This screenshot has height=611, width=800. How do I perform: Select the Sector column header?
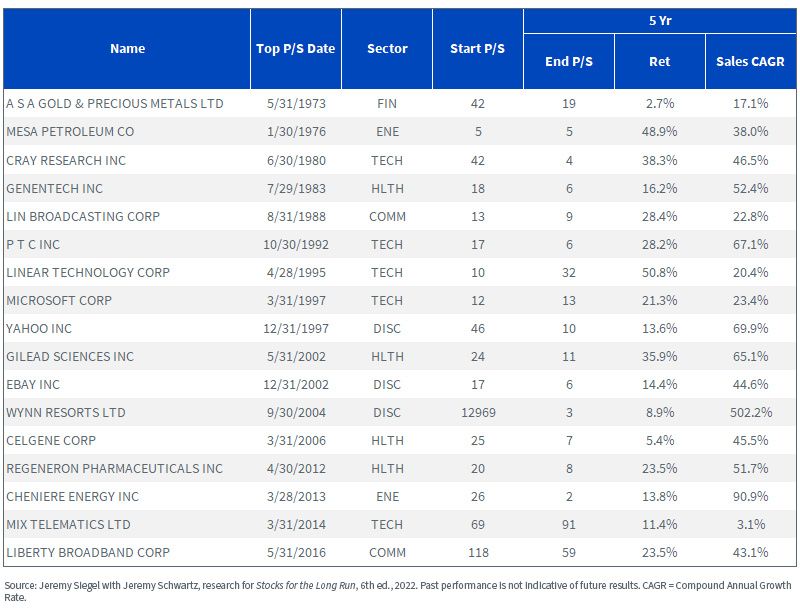[x=387, y=49]
